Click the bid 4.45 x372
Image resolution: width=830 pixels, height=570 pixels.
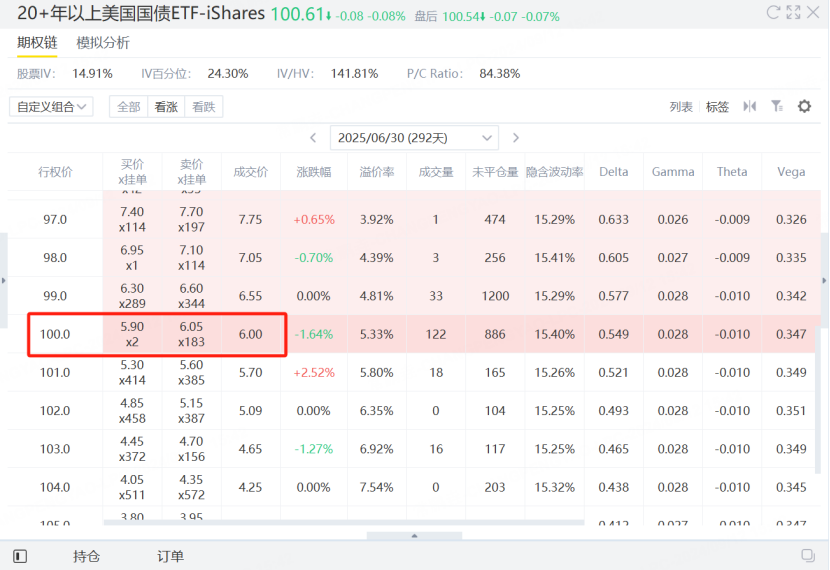[x=132, y=449]
